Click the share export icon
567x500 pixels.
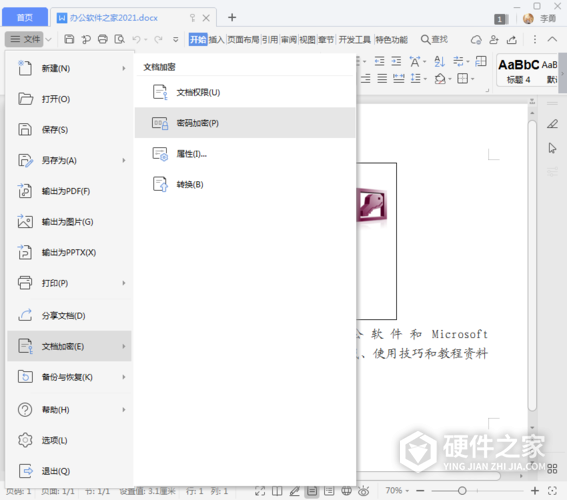click(512, 39)
